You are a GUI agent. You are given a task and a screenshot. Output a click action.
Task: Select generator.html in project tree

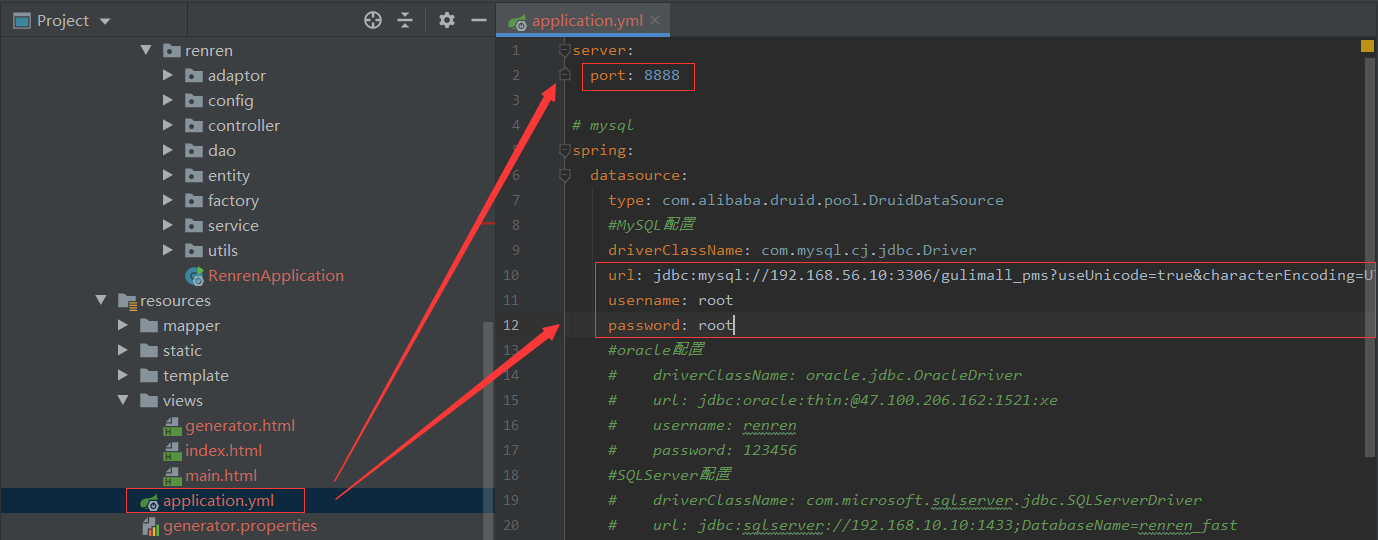[240, 425]
